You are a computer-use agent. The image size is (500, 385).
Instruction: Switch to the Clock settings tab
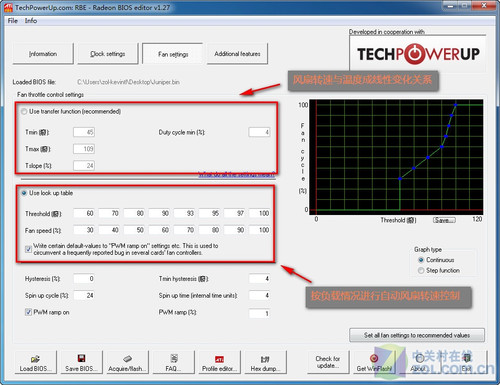[x=108, y=53]
